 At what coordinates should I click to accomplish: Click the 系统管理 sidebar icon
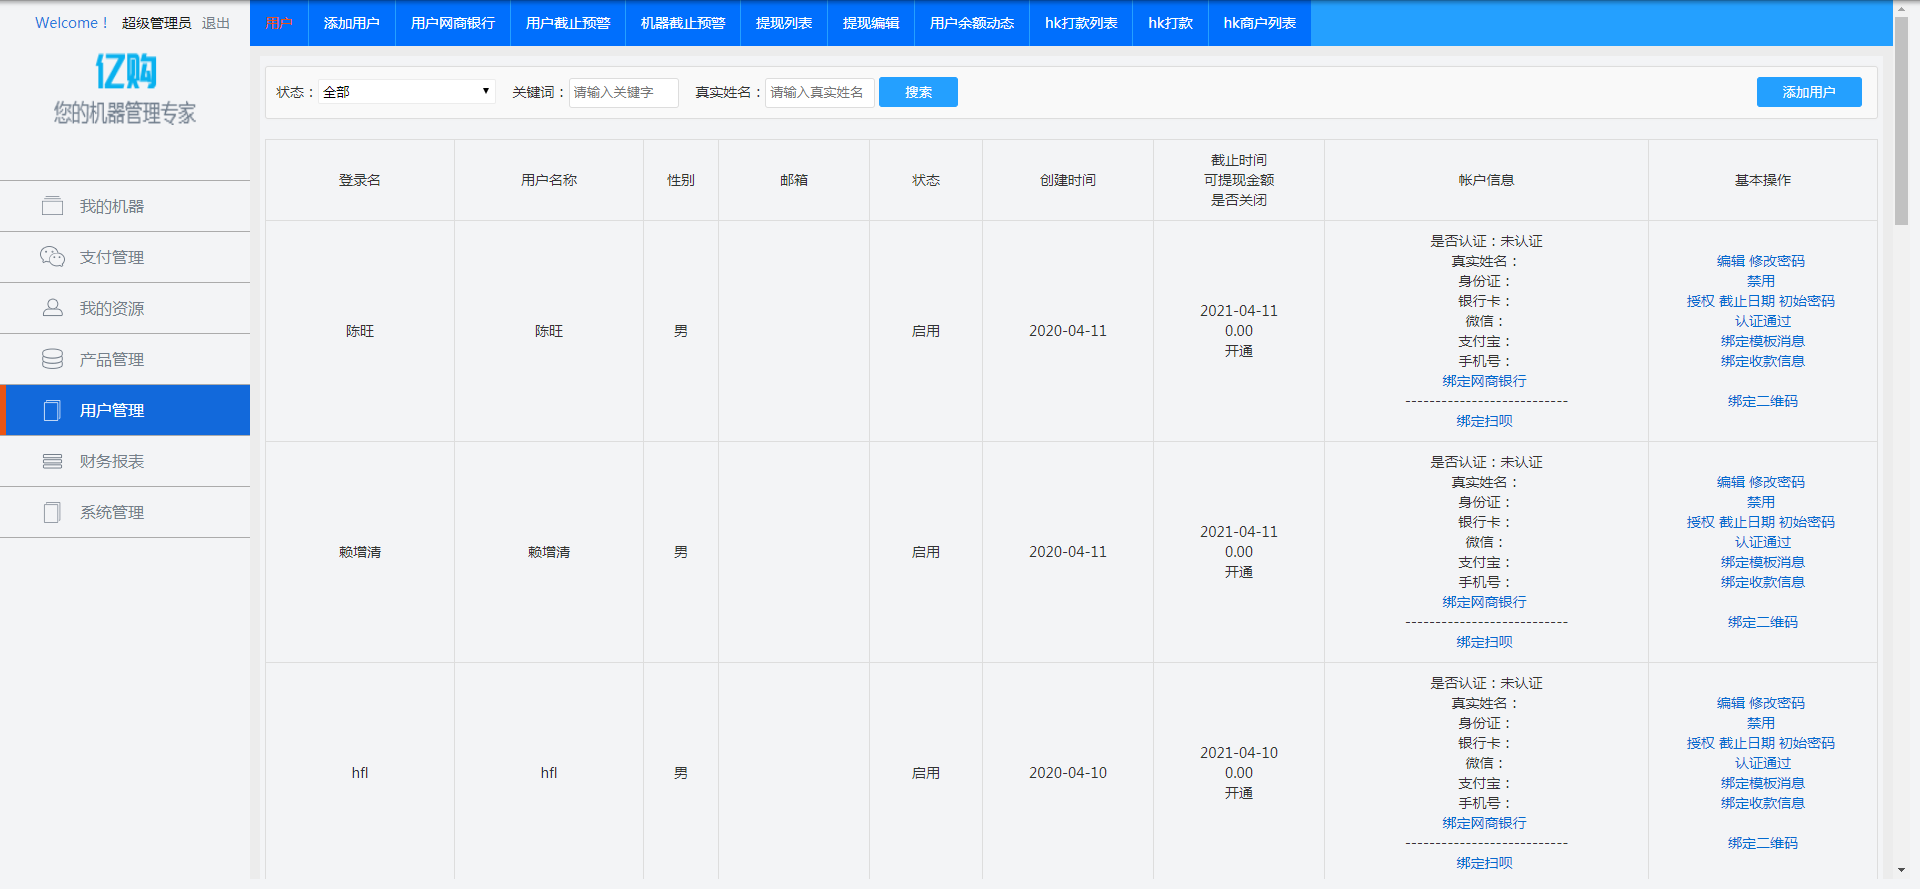[52, 512]
